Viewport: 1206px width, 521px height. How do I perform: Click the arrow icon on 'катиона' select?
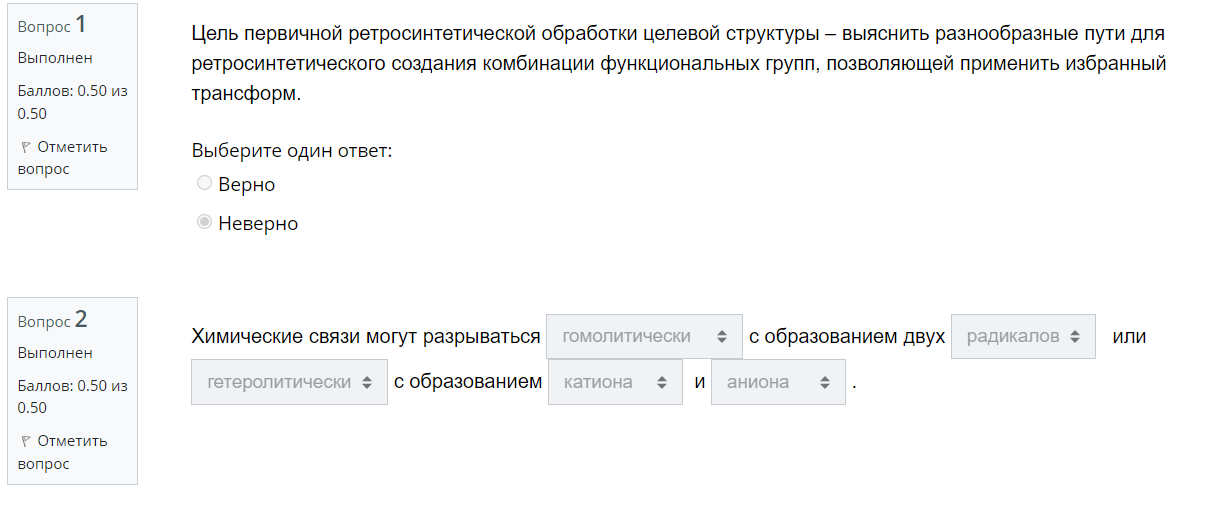pyautogui.click(x=662, y=383)
